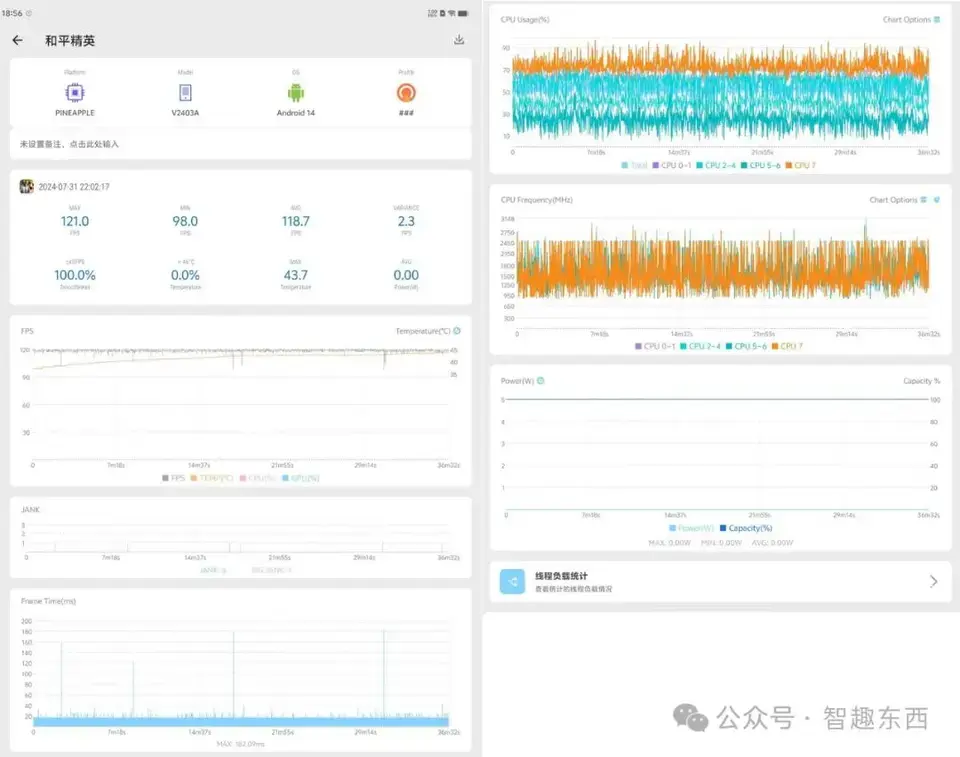Tap inside the FPS line chart
960x757 pixels.
[241, 404]
